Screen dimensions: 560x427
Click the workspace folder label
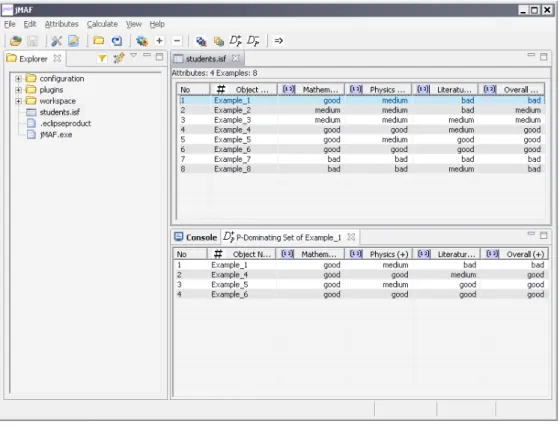tap(58, 101)
